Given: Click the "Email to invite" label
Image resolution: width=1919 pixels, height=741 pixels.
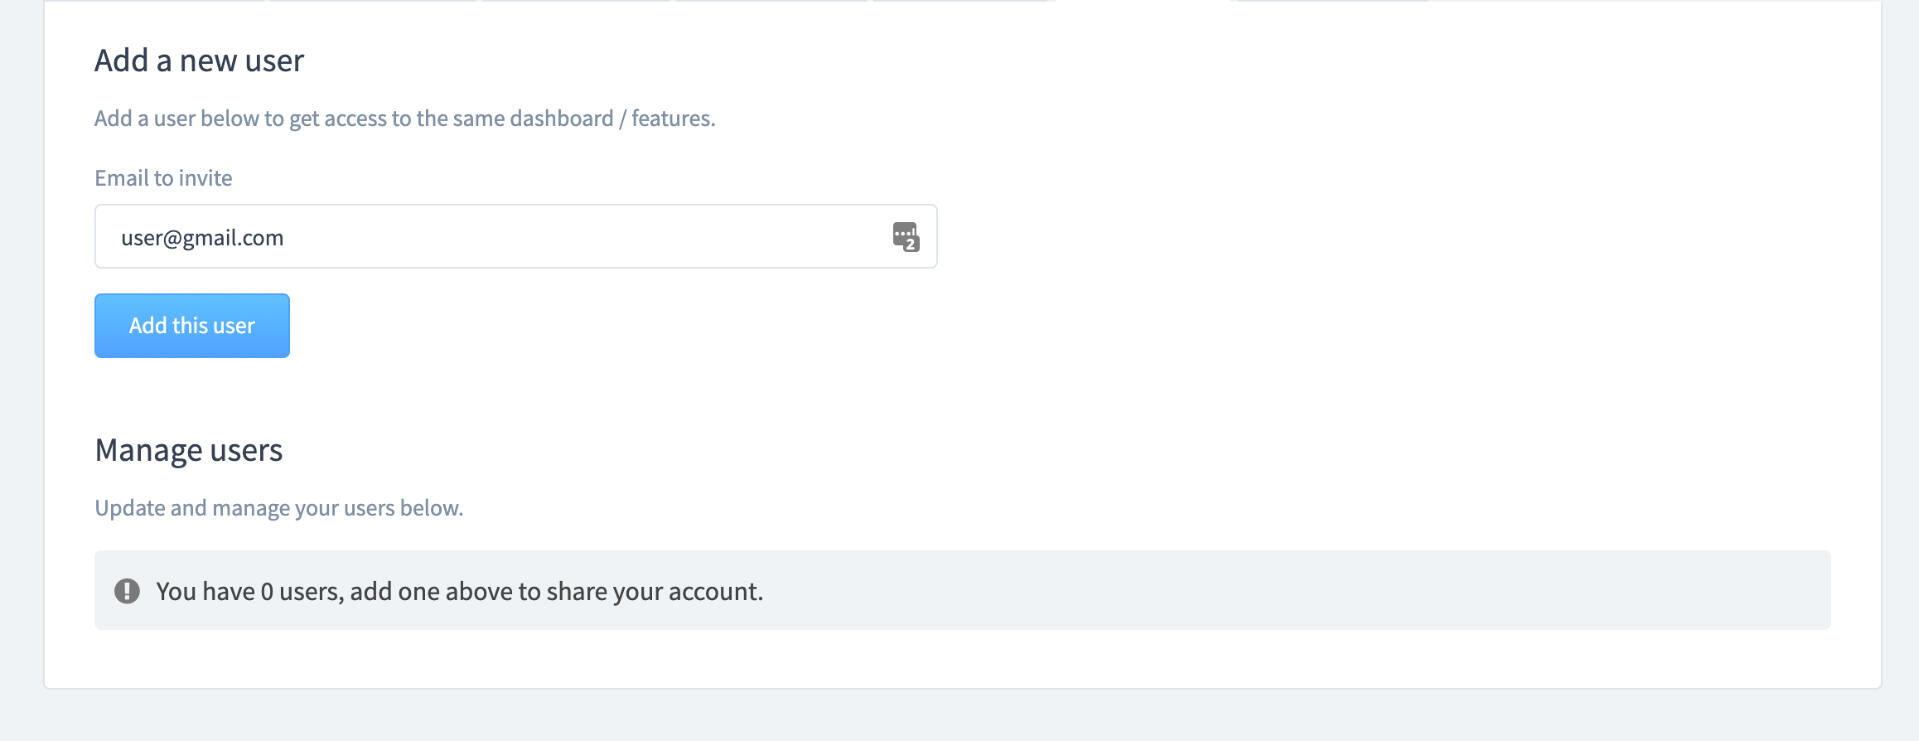Looking at the screenshot, I should [163, 178].
